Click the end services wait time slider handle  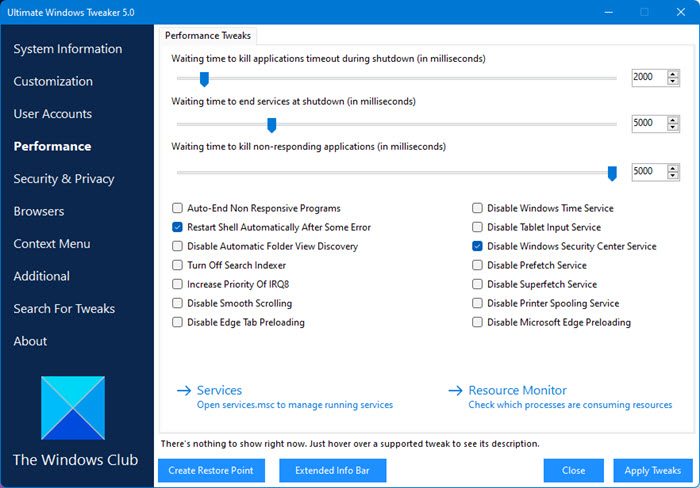271,125
